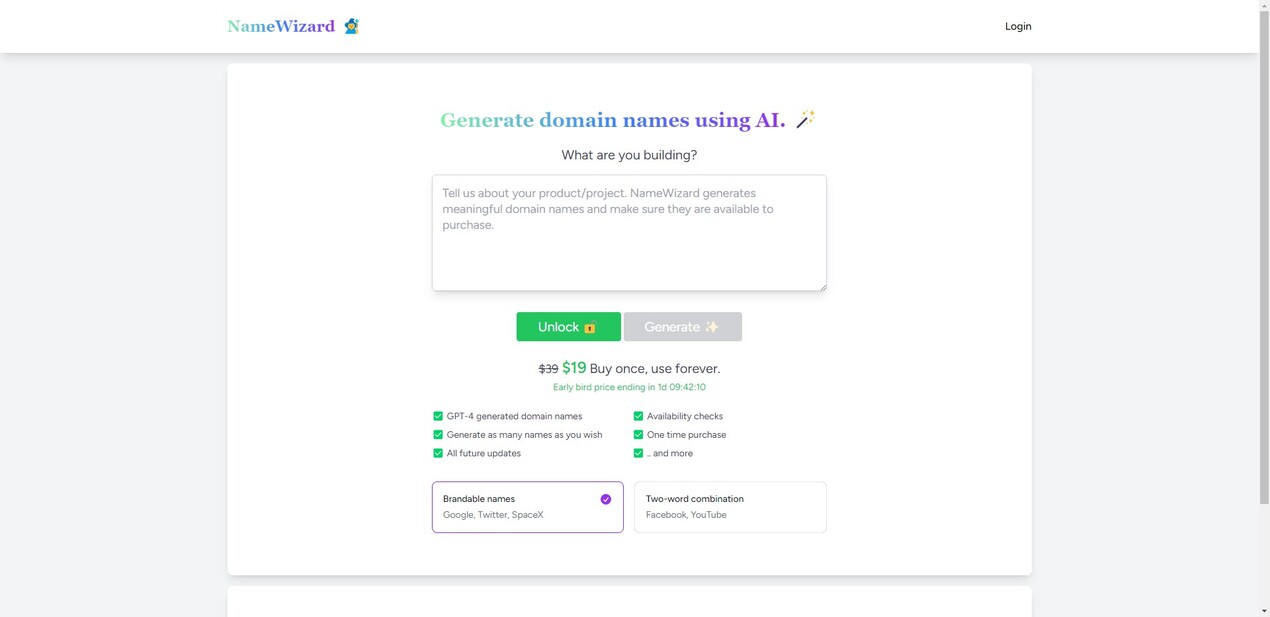Click the green check beside '... and more'

[x=638, y=453]
